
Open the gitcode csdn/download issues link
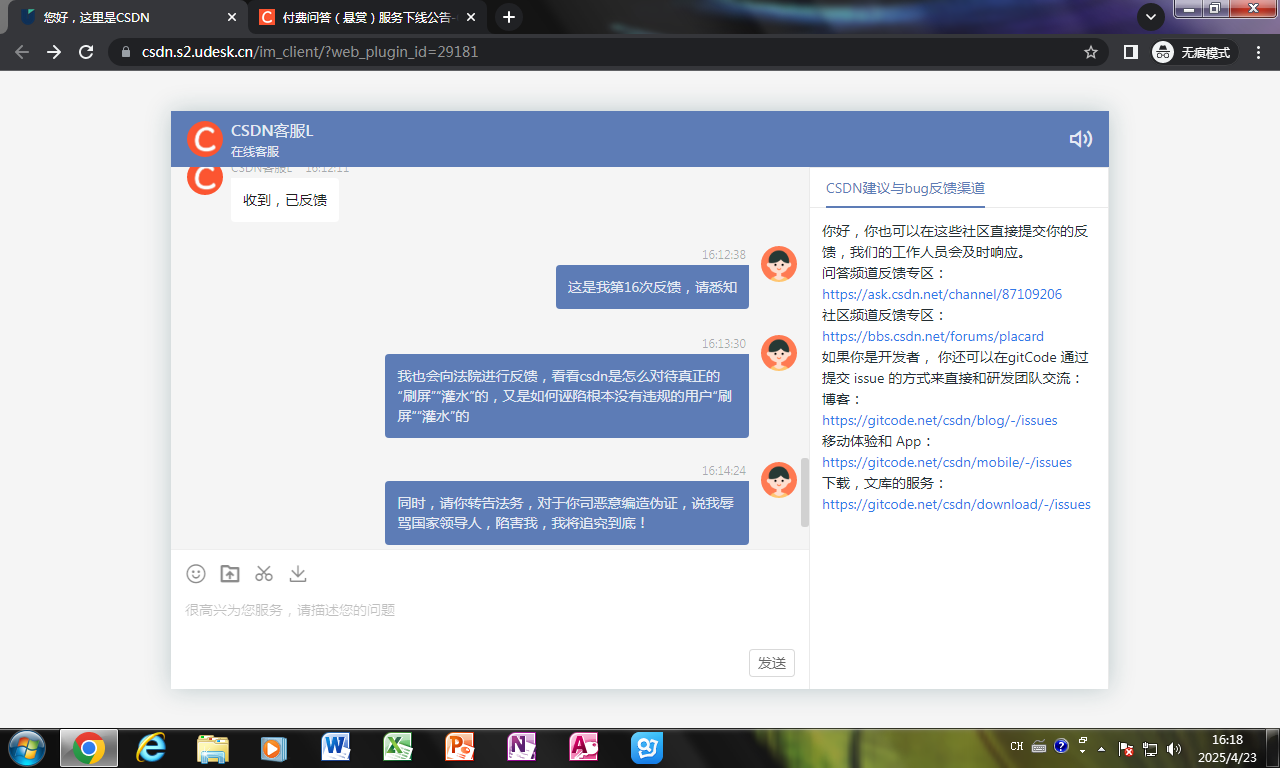tap(956, 504)
